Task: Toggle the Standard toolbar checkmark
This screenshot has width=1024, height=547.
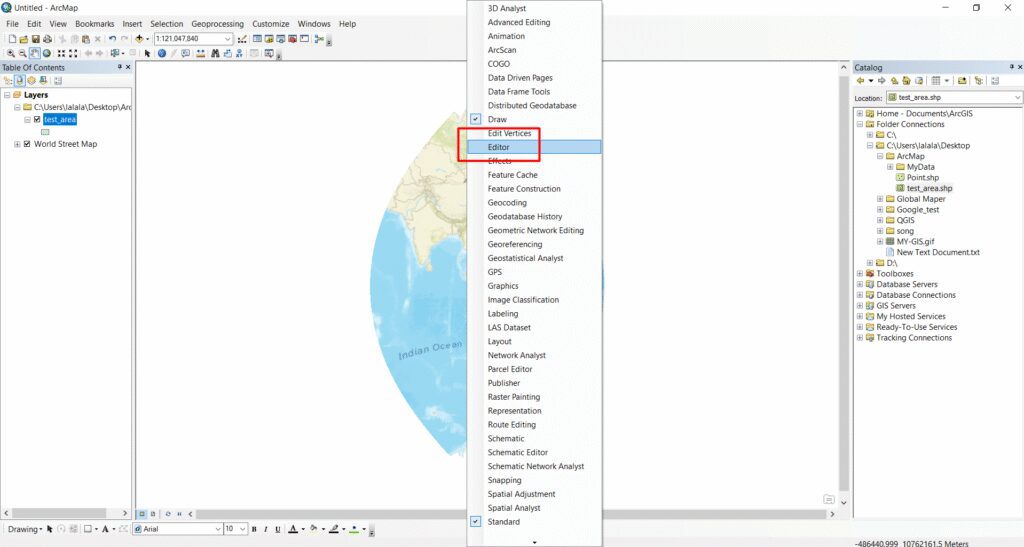Action: (475, 522)
